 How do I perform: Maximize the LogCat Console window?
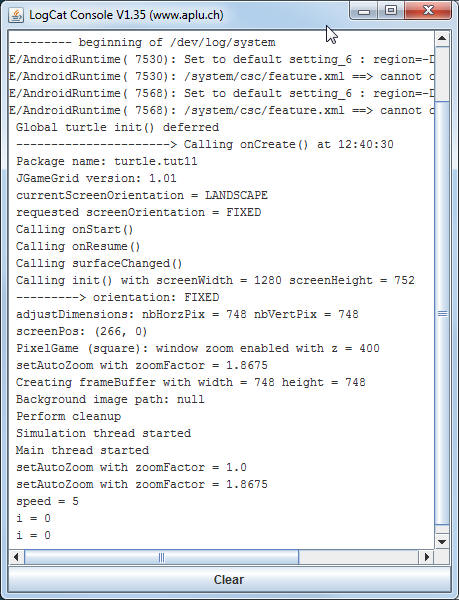(x=391, y=11)
